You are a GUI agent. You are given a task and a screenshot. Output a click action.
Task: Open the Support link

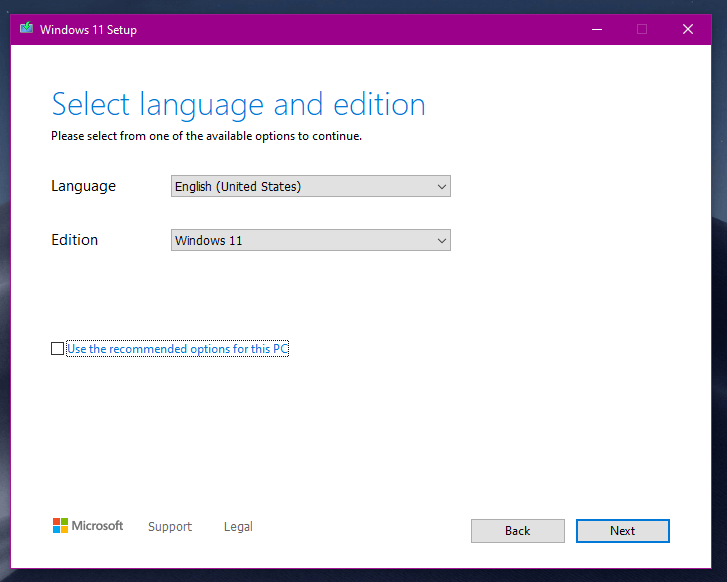pos(170,527)
